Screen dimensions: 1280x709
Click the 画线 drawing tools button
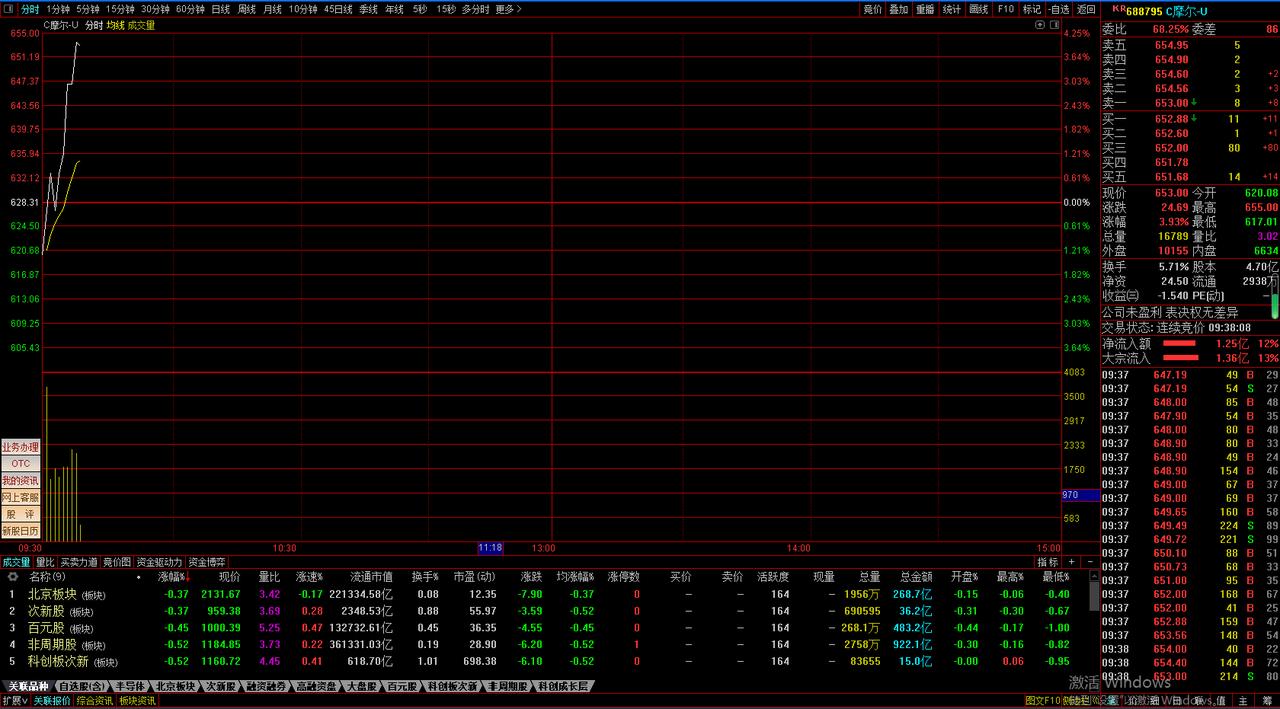[979, 9]
